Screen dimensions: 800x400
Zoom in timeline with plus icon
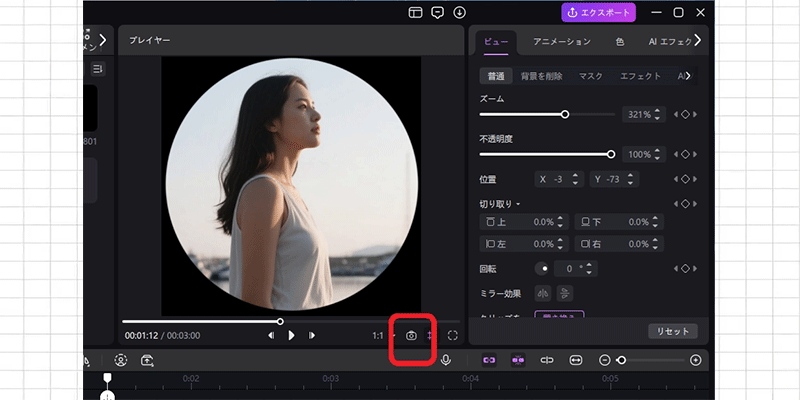[x=695, y=360]
